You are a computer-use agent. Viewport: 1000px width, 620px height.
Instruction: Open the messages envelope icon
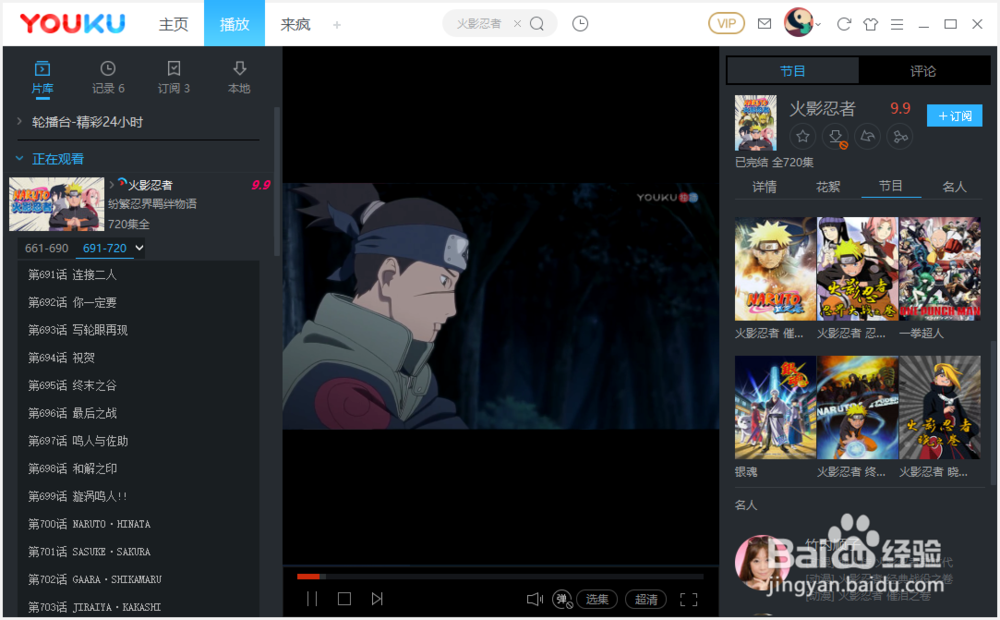[x=764, y=24]
